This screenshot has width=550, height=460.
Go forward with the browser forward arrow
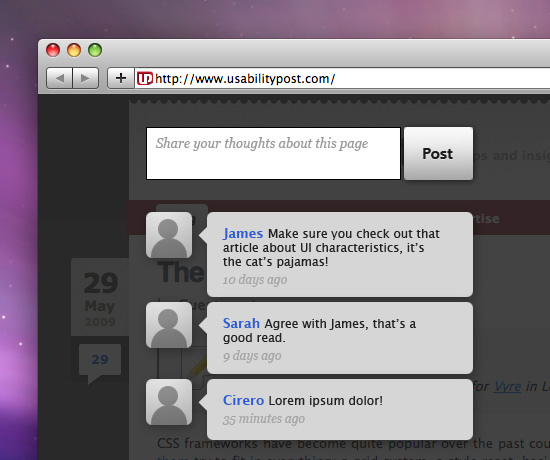pos(86,78)
